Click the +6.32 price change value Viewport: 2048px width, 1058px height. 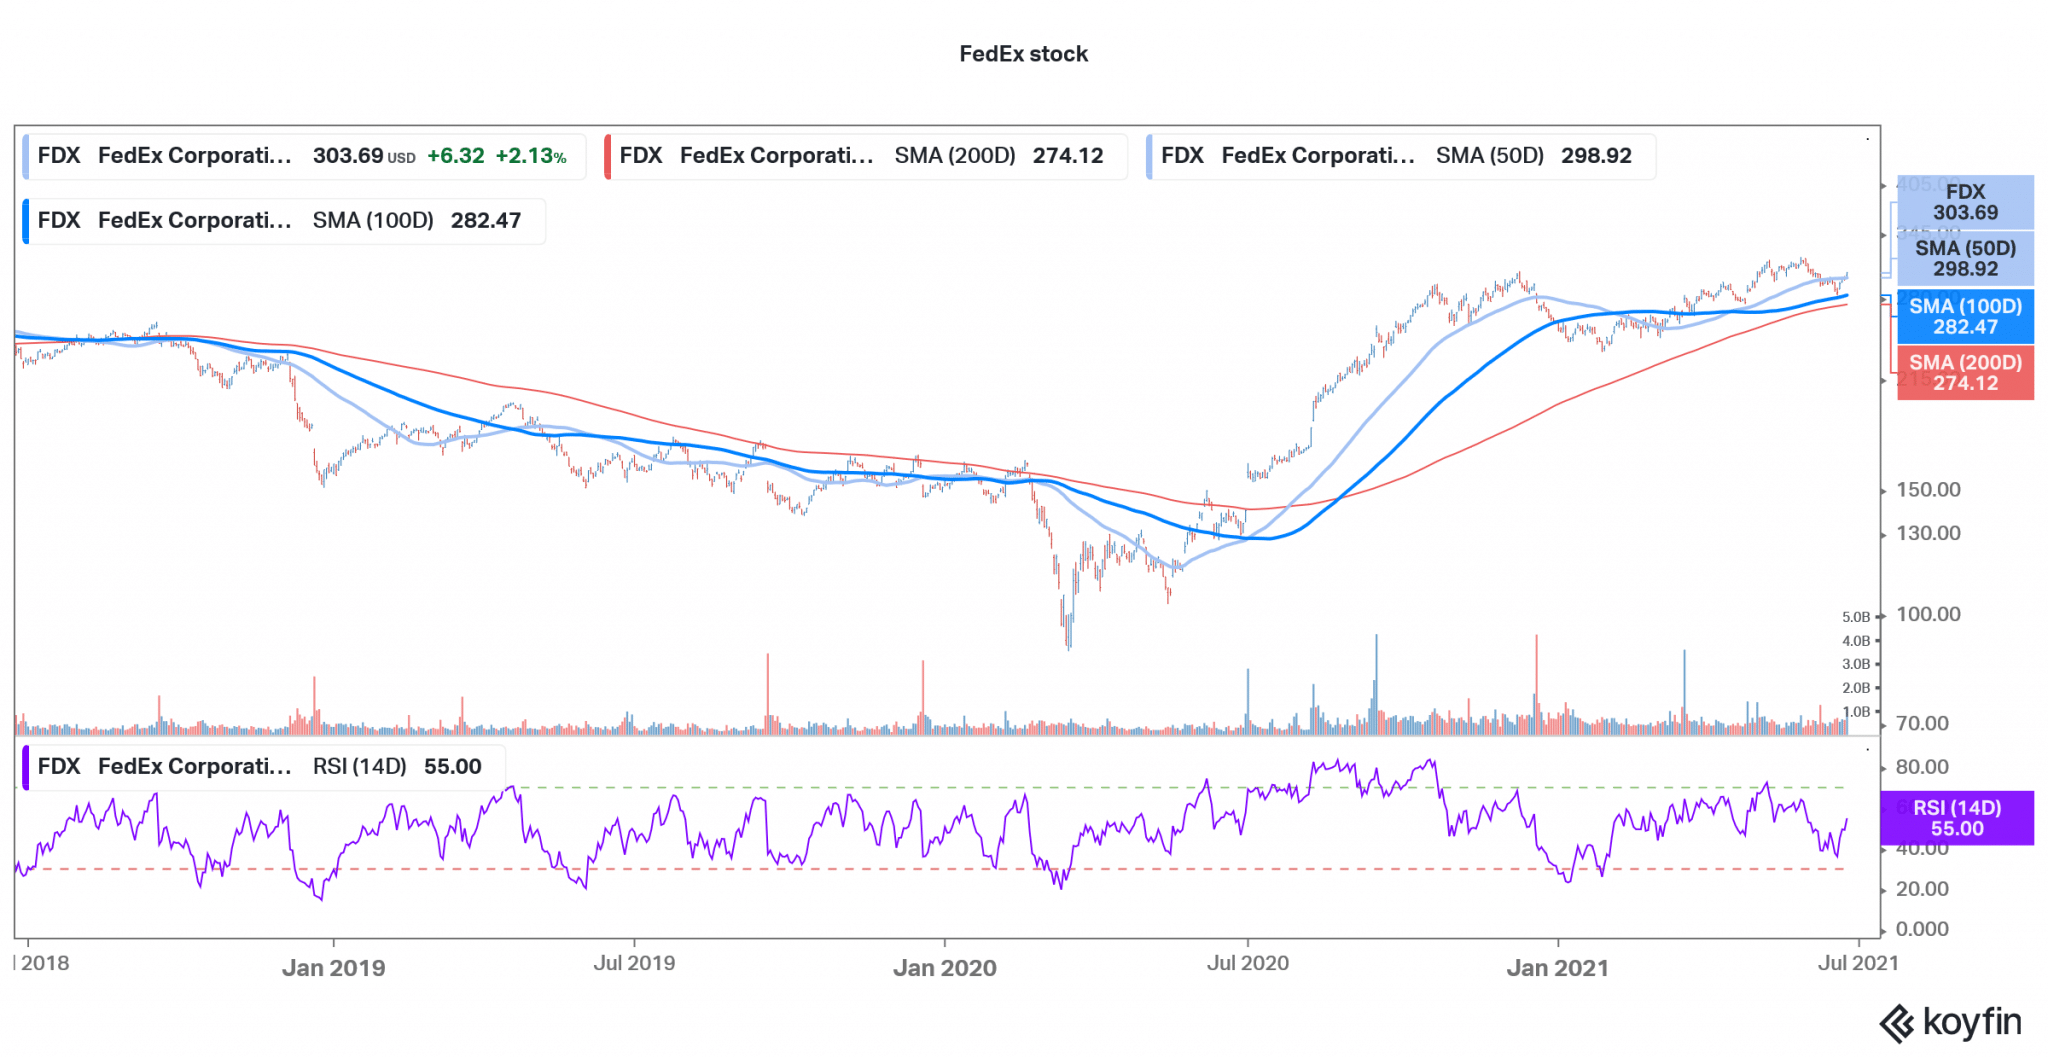(455, 156)
